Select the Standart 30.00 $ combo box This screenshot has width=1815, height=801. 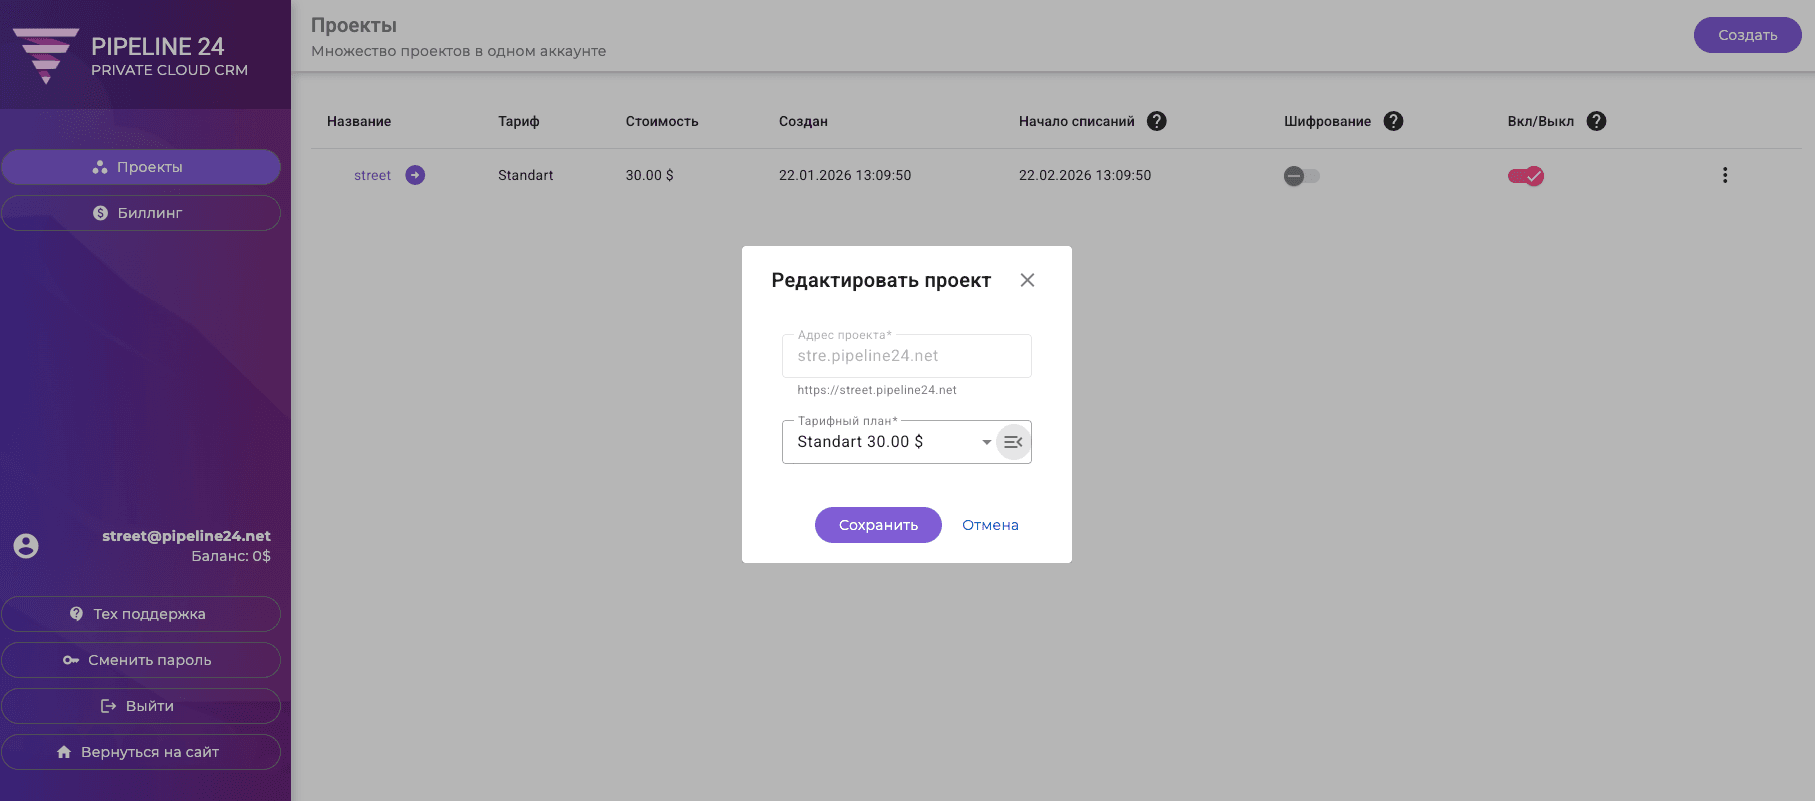pyautogui.click(x=906, y=442)
